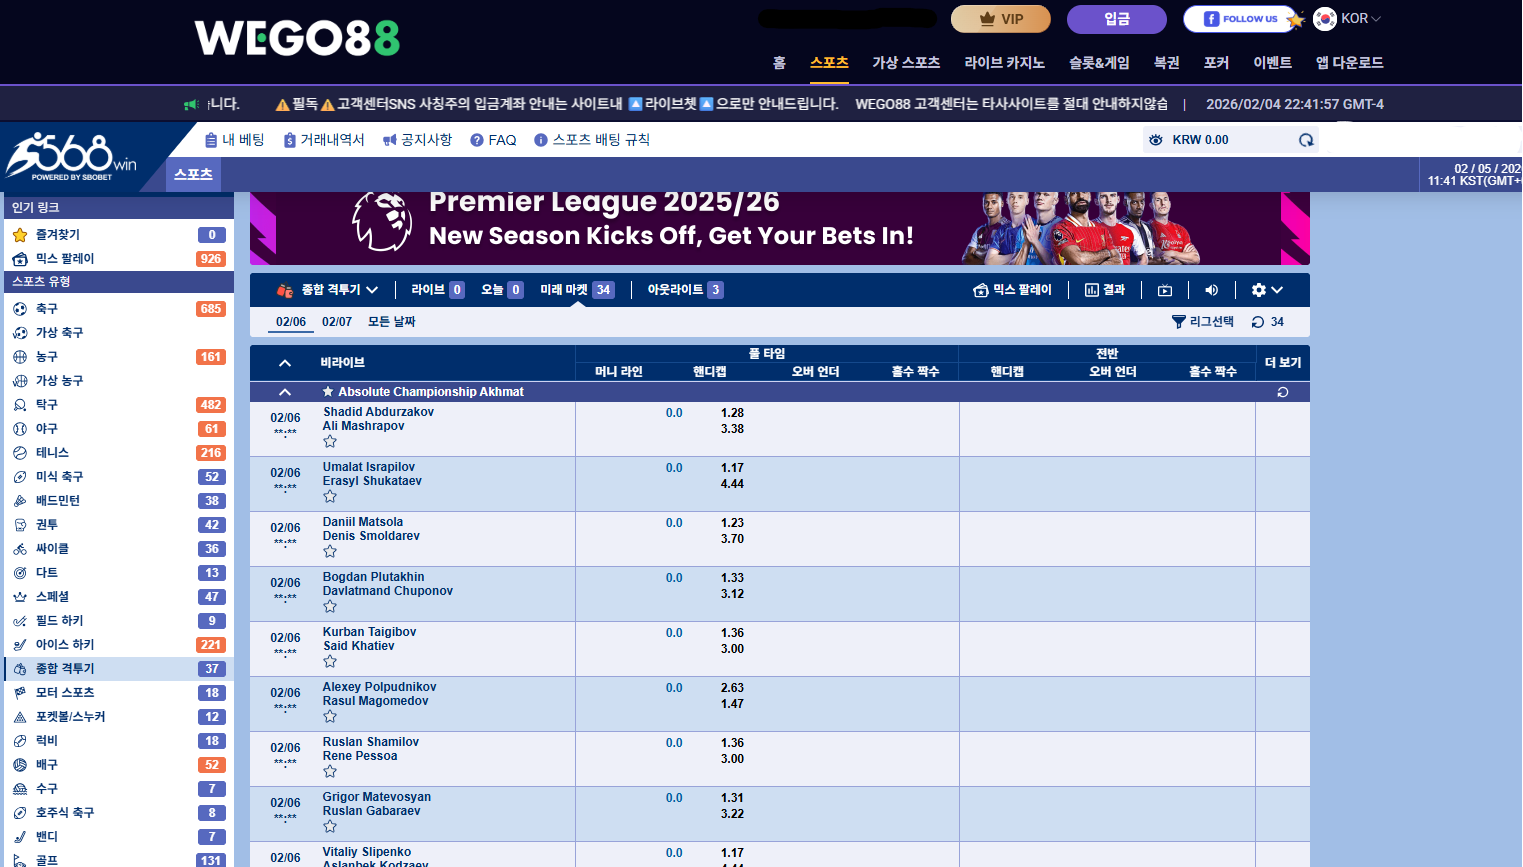Select odds 1.28 for Shadid Abdurzakov
The width and height of the screenshot is (1523, 867).
732,413
